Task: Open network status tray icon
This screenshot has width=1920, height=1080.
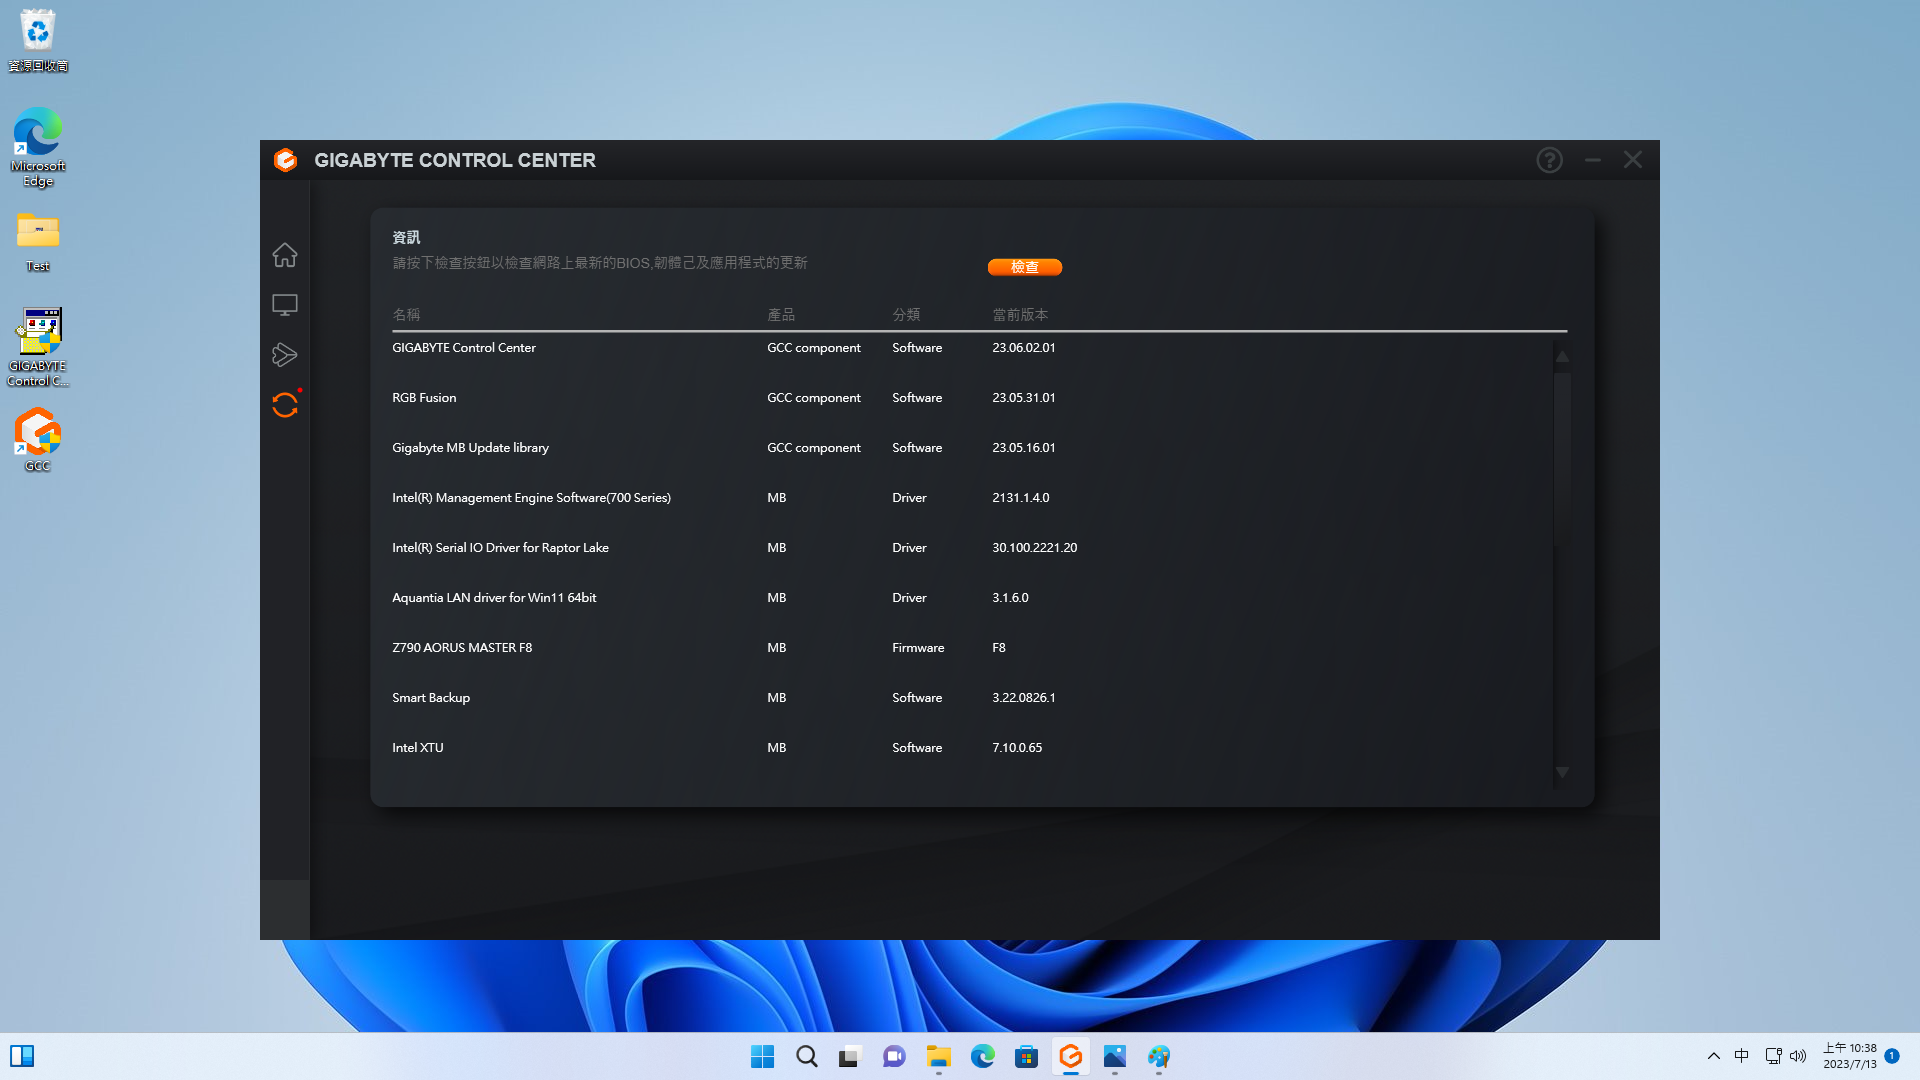Action: click(x=1773, y=1056)
